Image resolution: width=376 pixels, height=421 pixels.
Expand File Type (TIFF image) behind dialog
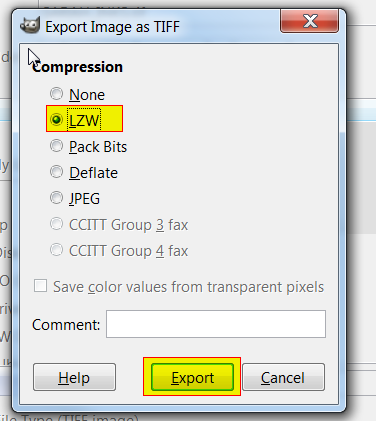click(69, 418)
